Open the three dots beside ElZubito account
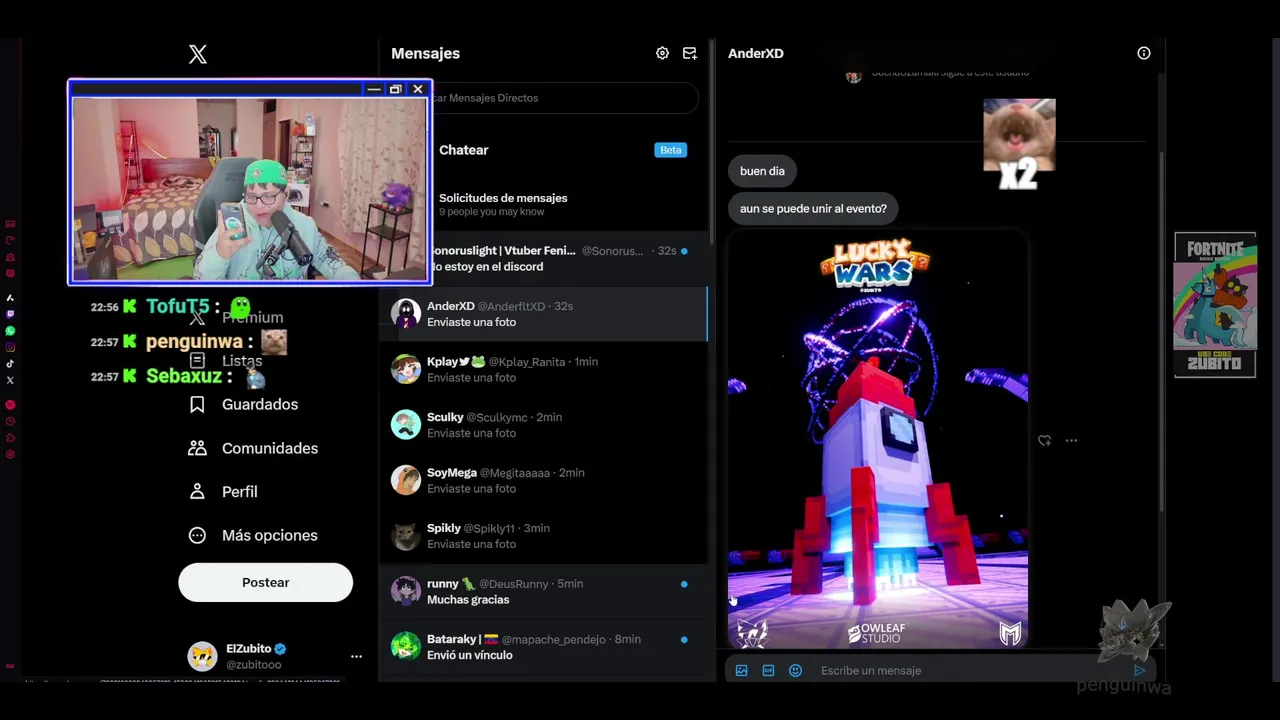 point(356,656)
